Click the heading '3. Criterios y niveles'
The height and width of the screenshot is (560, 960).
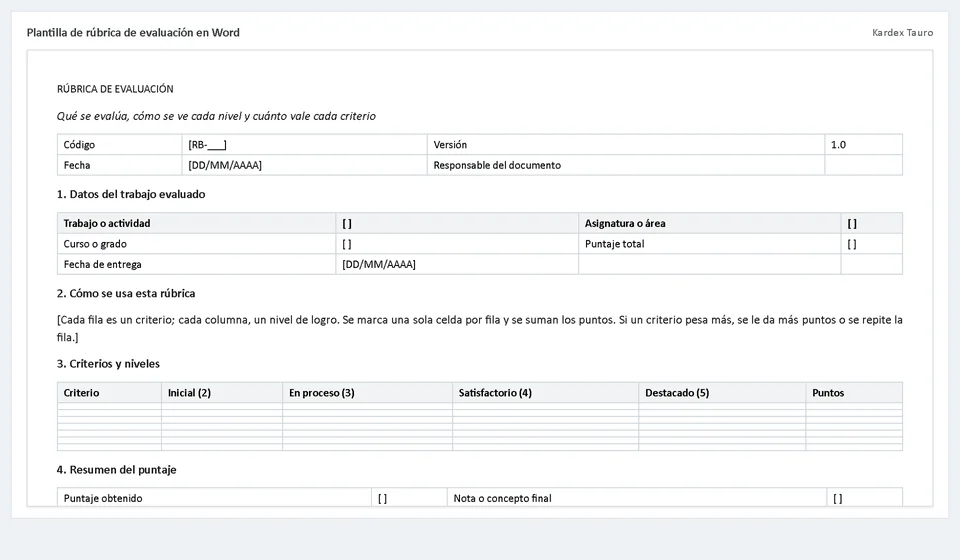pyautogui.click(x=108, y=364)
